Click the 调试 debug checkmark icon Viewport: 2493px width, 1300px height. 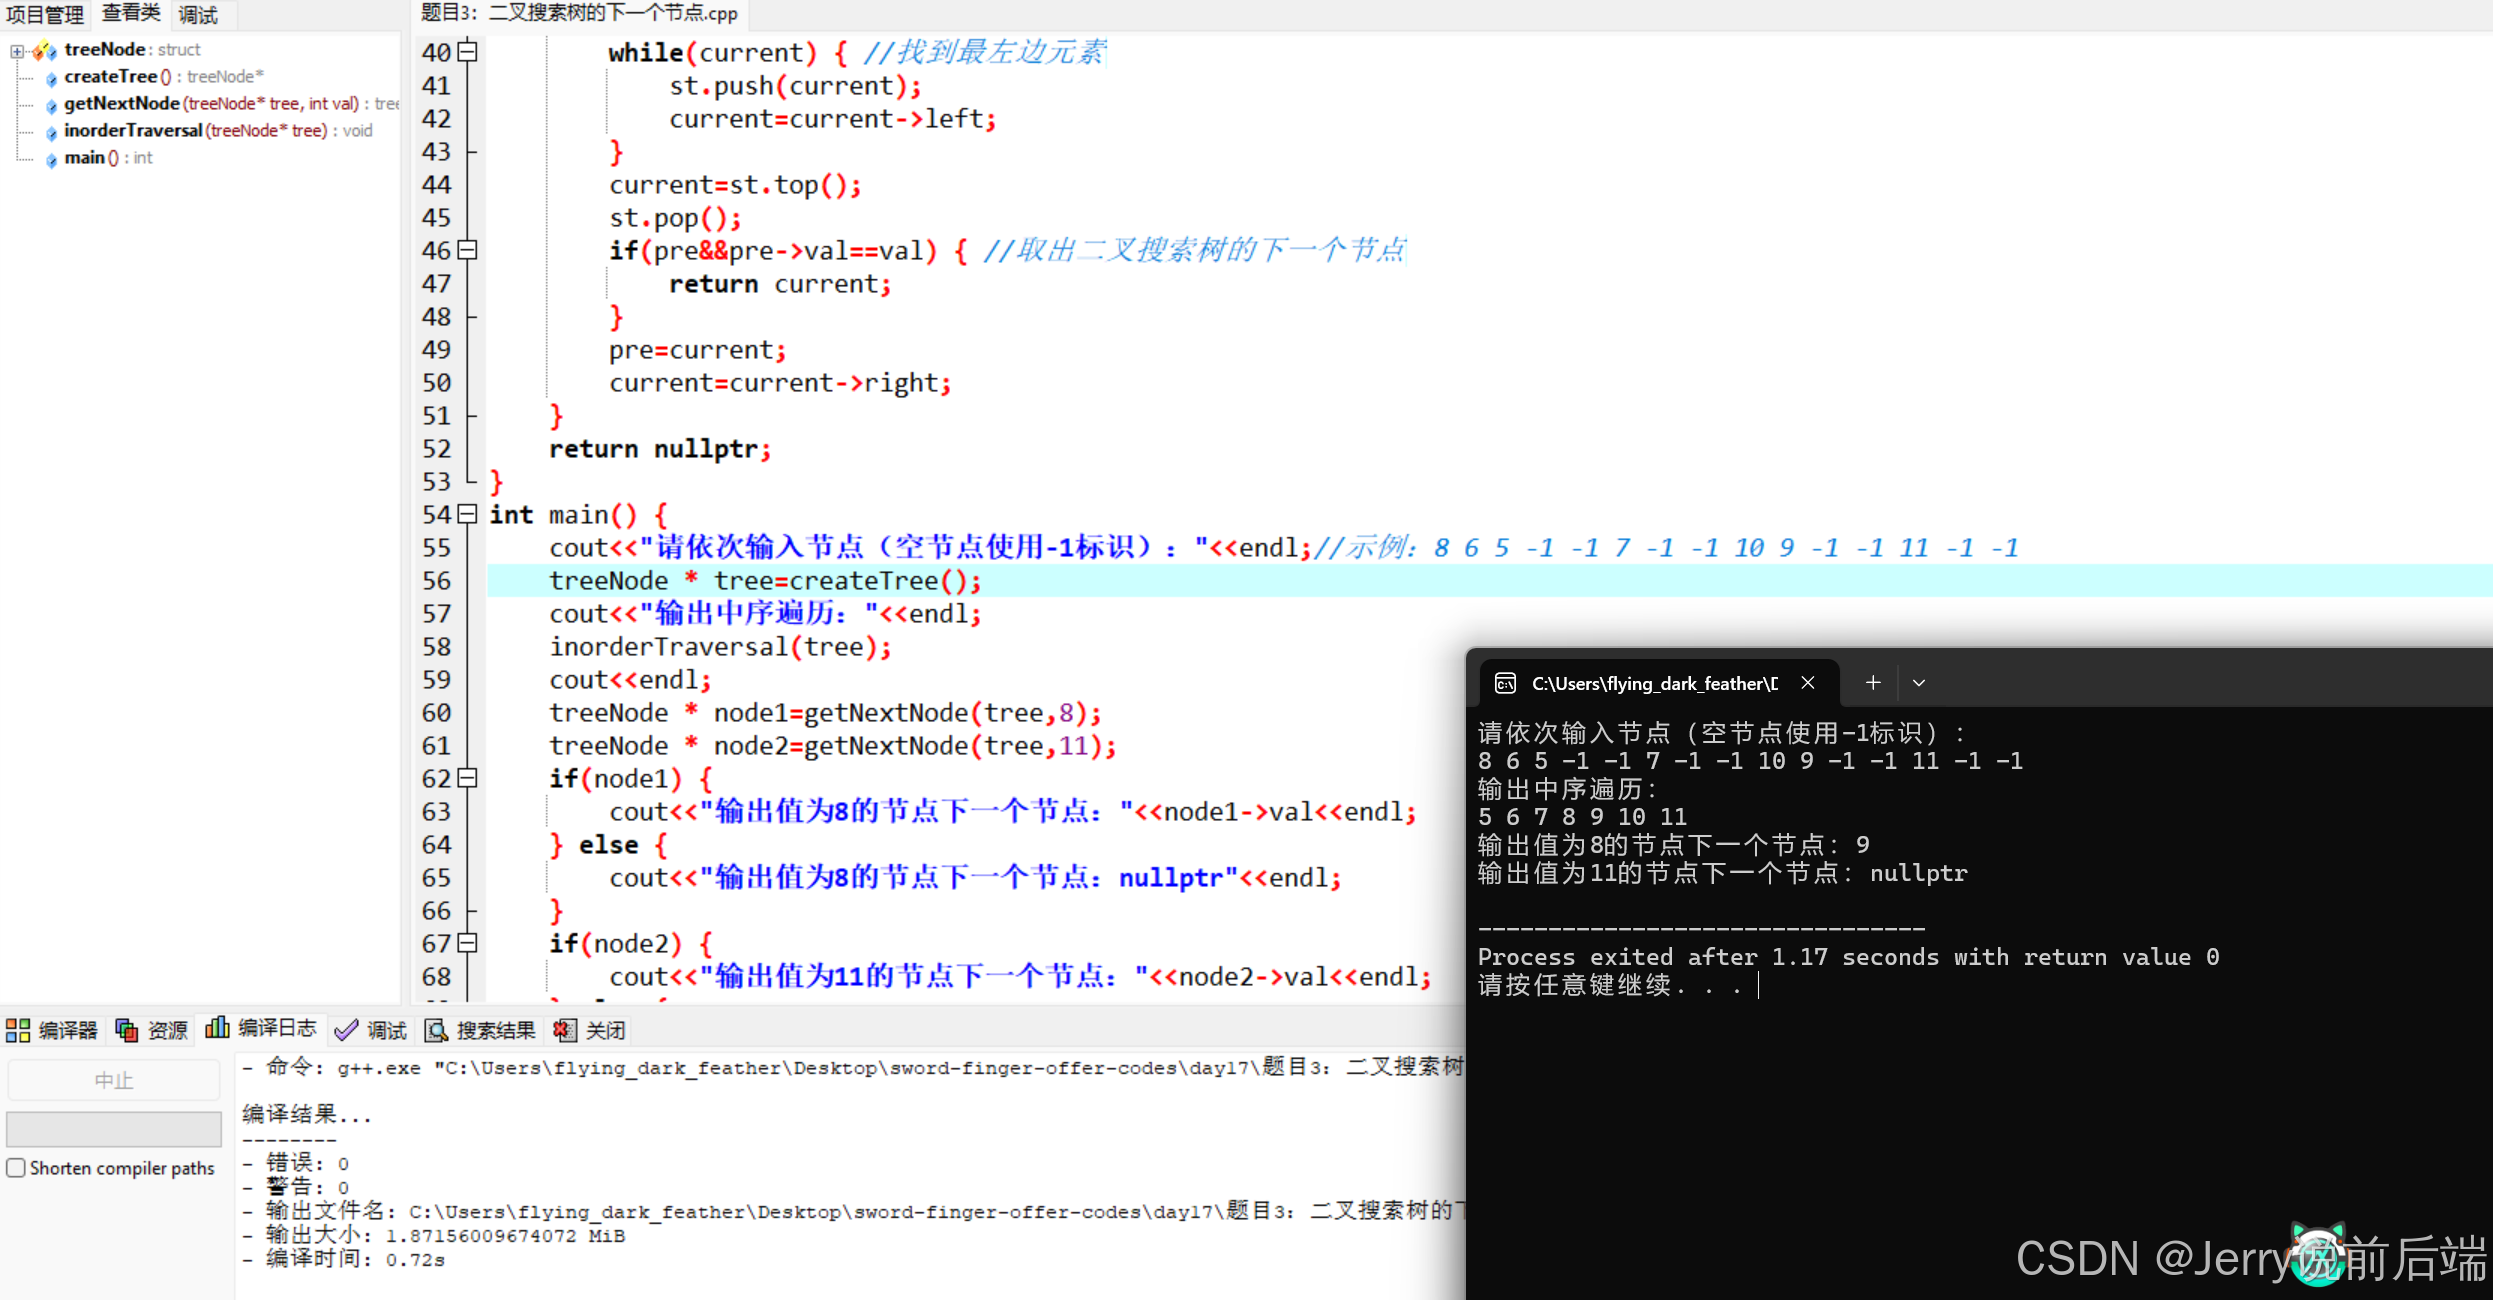tap(346, 1030)
